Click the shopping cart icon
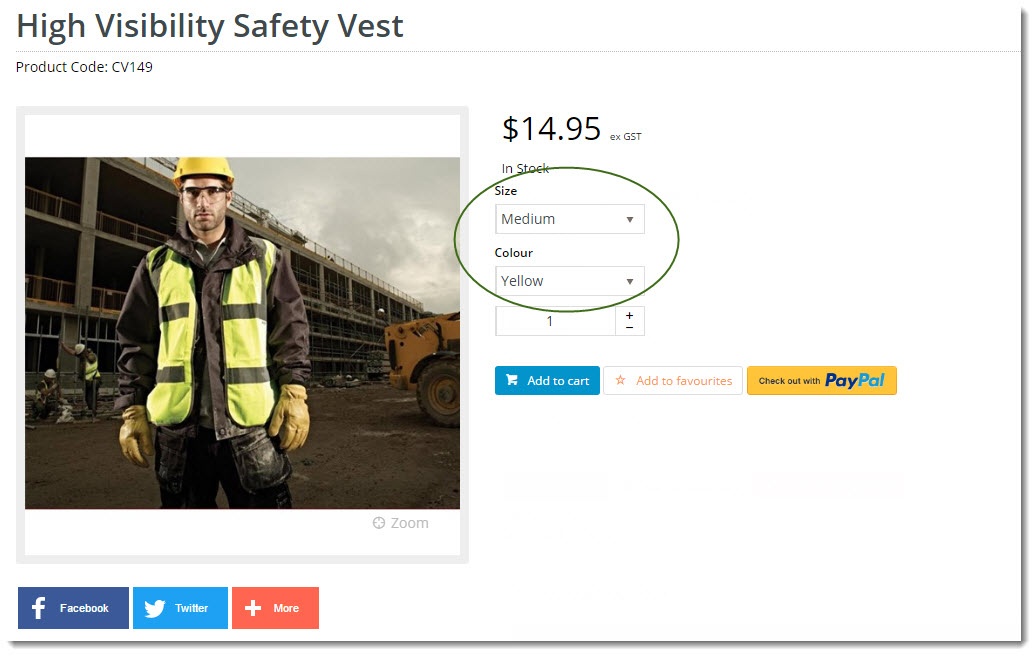This screenshot has height=656, width=1036. coord(511,380)
